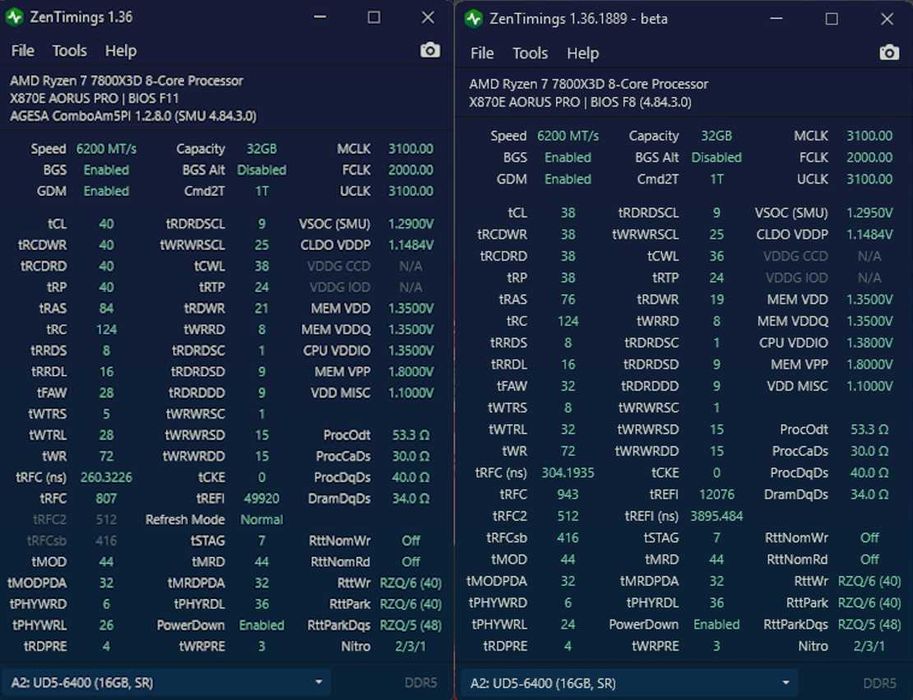Screen dimensions: 913x700
Task: Click ZenTimings 1.36 app logo icon
Action: (15, 17)
